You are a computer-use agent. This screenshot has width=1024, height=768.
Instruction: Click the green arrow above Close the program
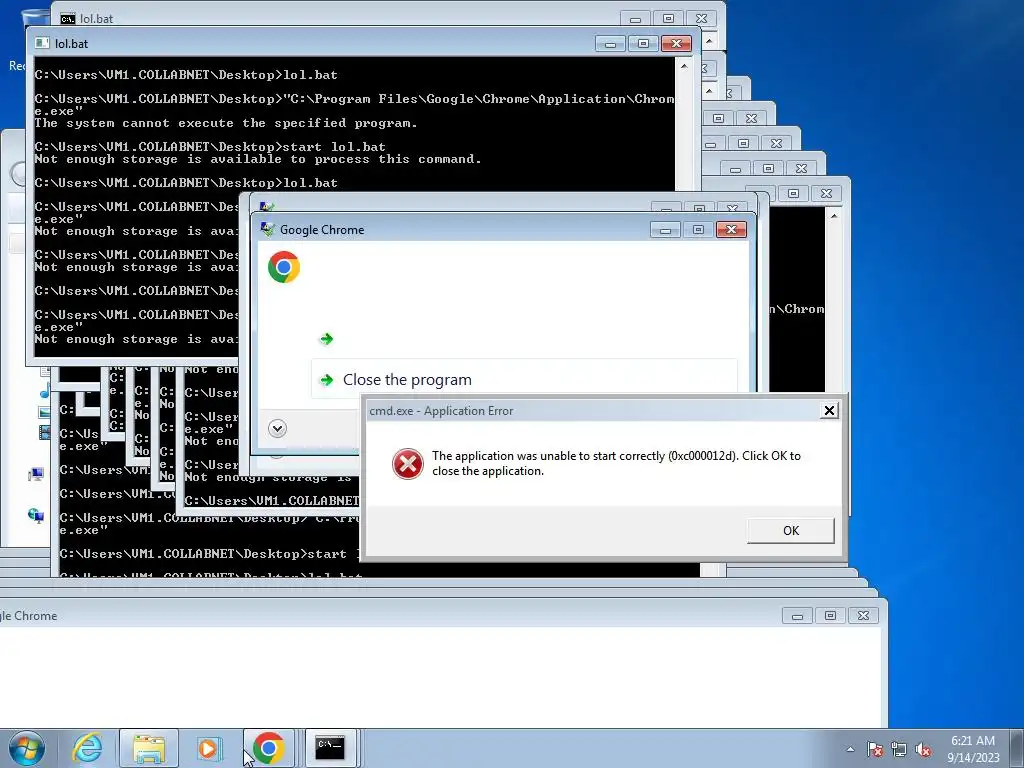[327, 338]
